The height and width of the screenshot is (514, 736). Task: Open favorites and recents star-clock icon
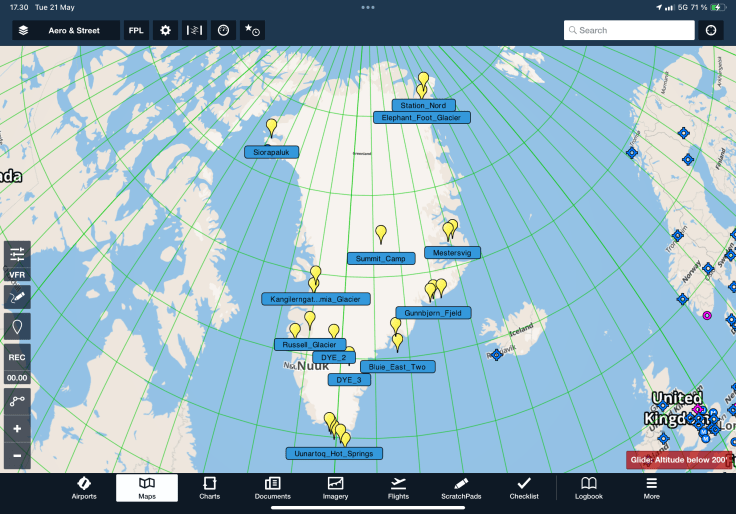tap(252, 30)
